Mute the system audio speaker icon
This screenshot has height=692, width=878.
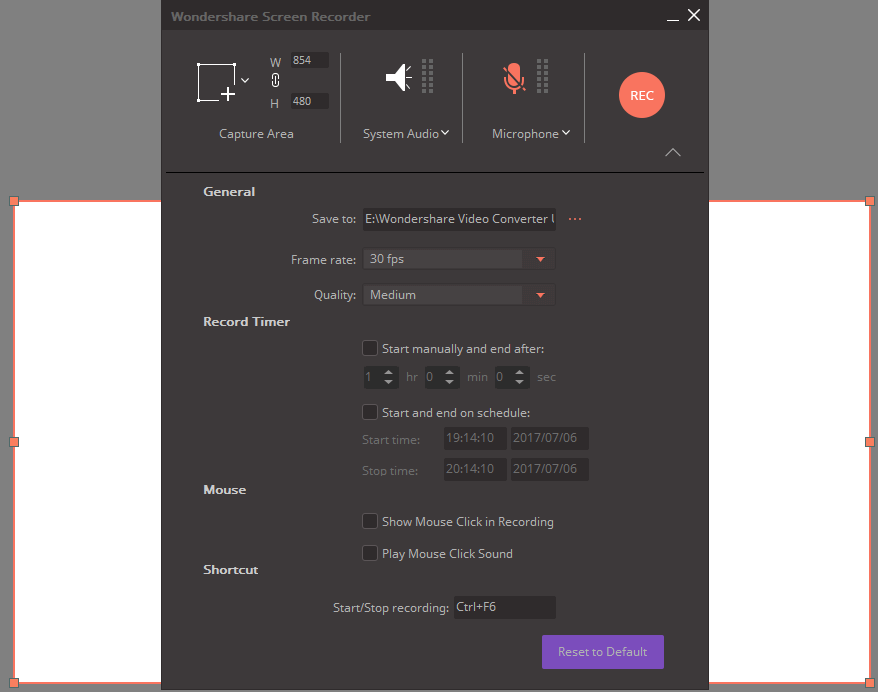coord(399,77)
